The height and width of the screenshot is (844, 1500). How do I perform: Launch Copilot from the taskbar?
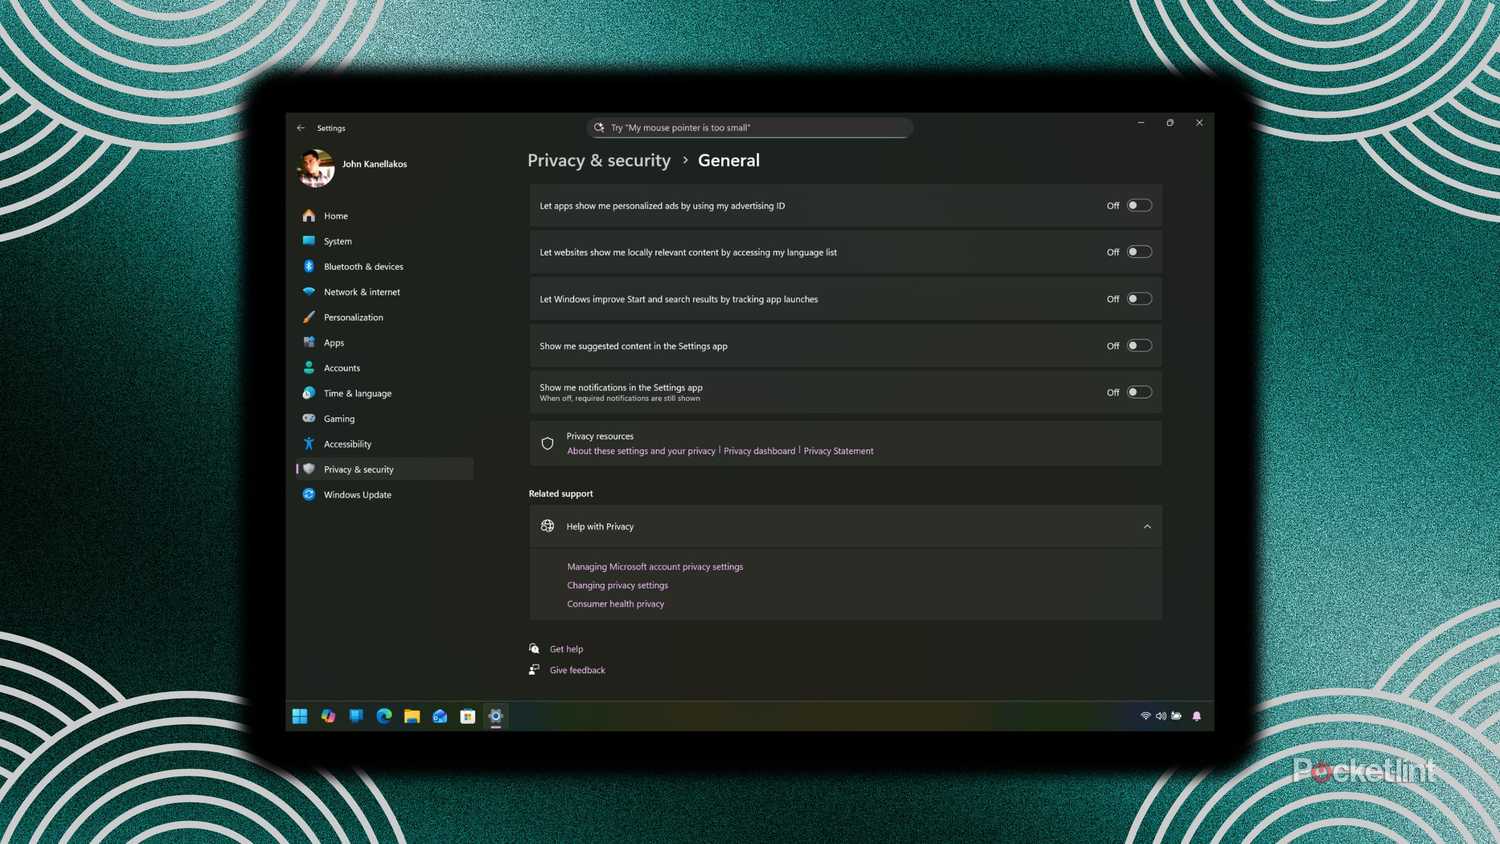[x=328, y=716]
